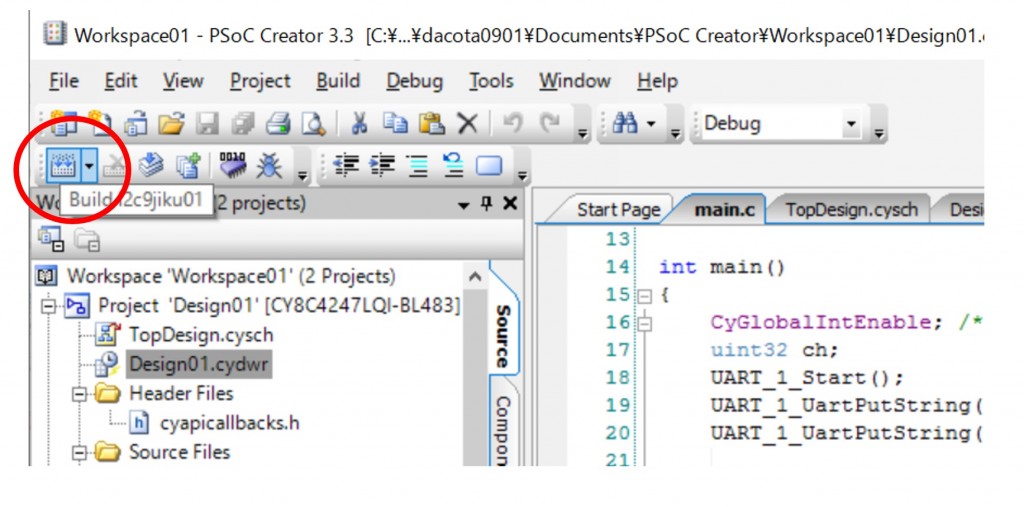This screenshot has width=1024, height=507.
Task: Switch to the Start Page tab
Action: click(x=618, y=210)
